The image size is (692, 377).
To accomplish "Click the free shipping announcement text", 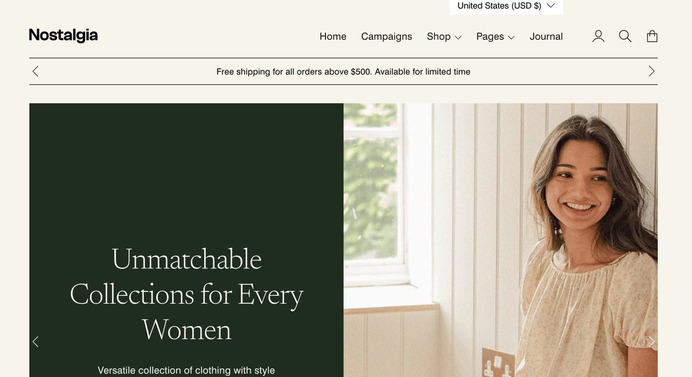I will [343, 72].
